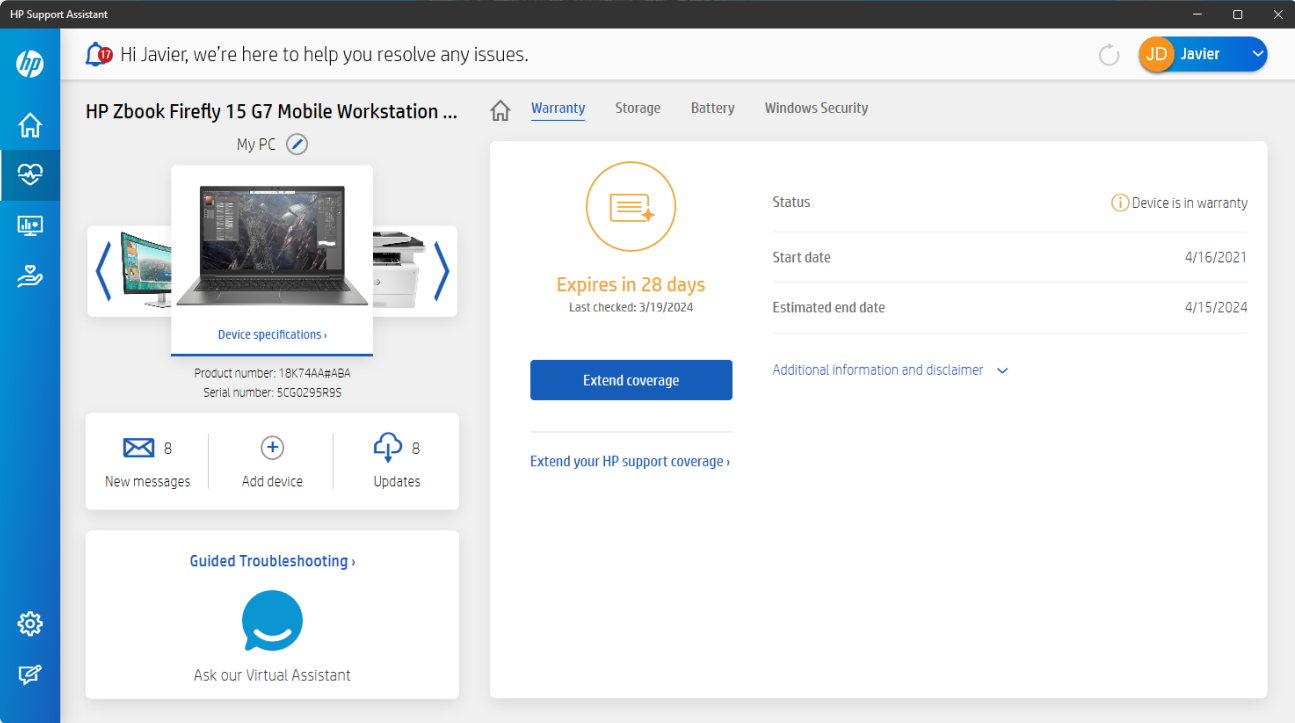Open Extend your HP support coverage link
This screenshot has height=723, width=1295.
click(x=630, y=461)
